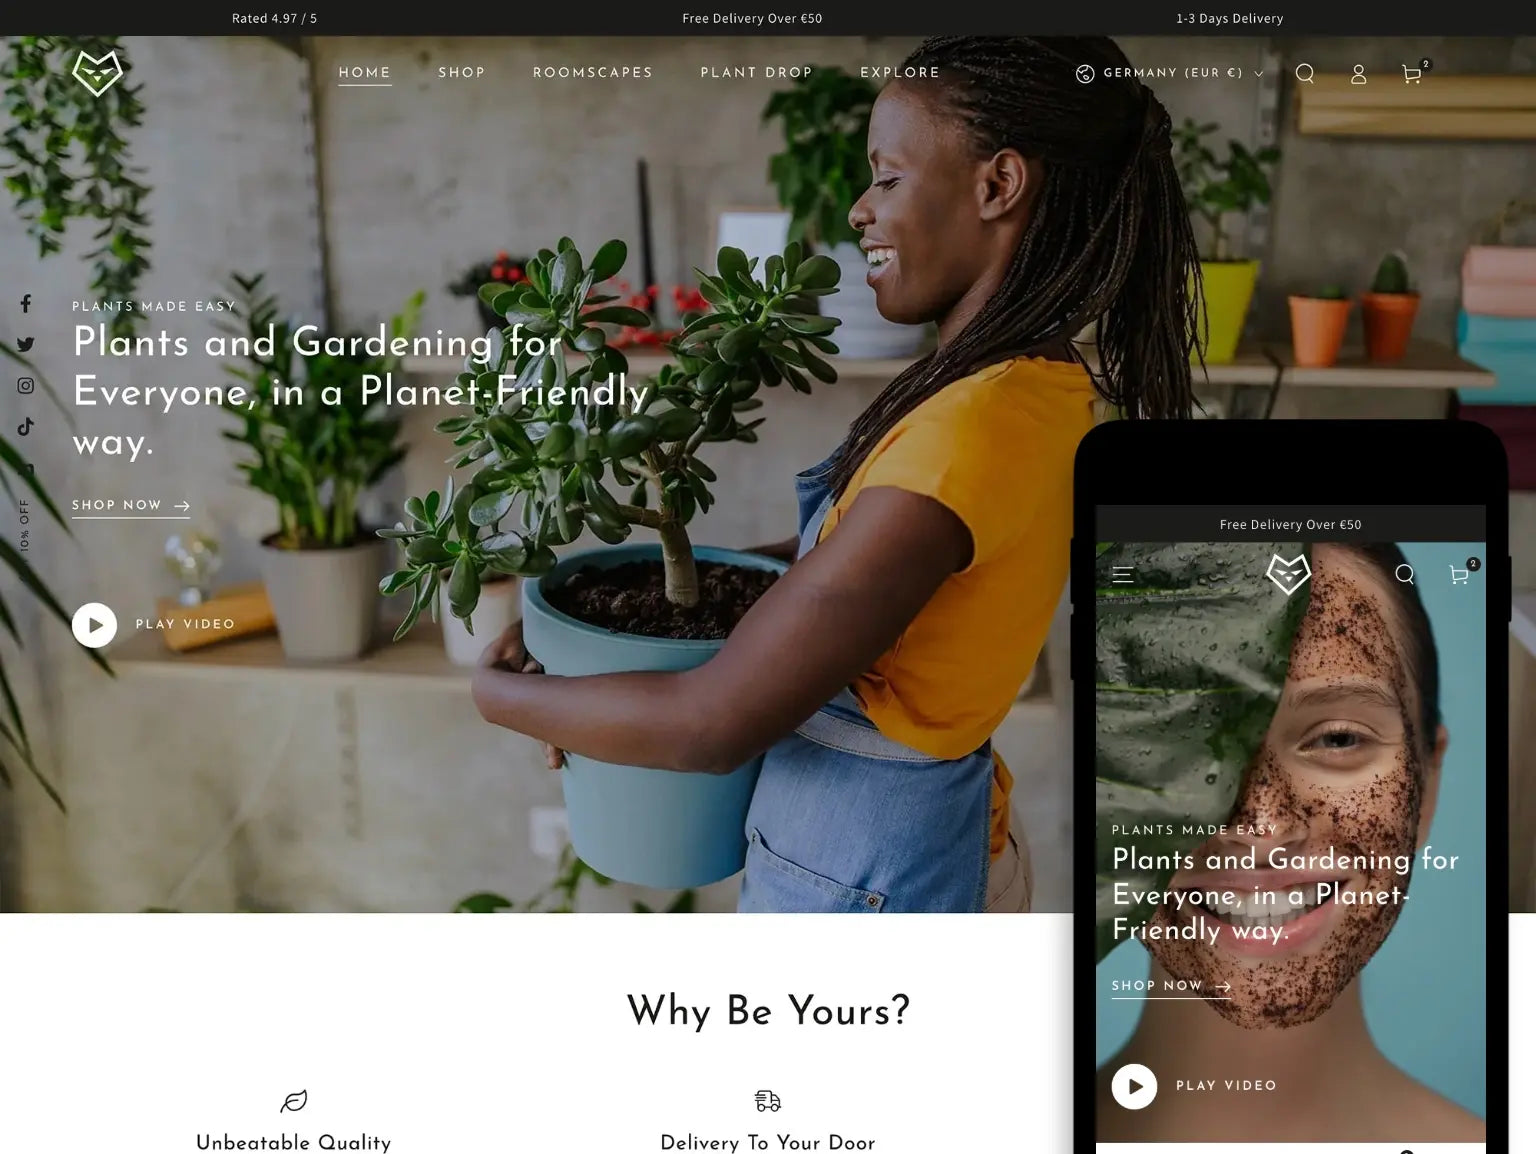Click the fox logo in desktop header
The image size is (1536, 1154).
98,73
